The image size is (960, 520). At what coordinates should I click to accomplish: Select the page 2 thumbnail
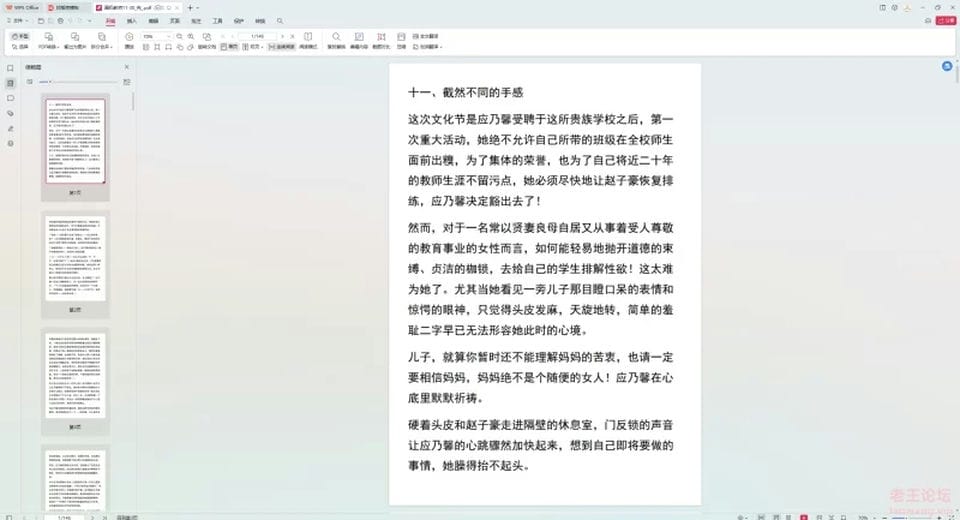[75, 258]
